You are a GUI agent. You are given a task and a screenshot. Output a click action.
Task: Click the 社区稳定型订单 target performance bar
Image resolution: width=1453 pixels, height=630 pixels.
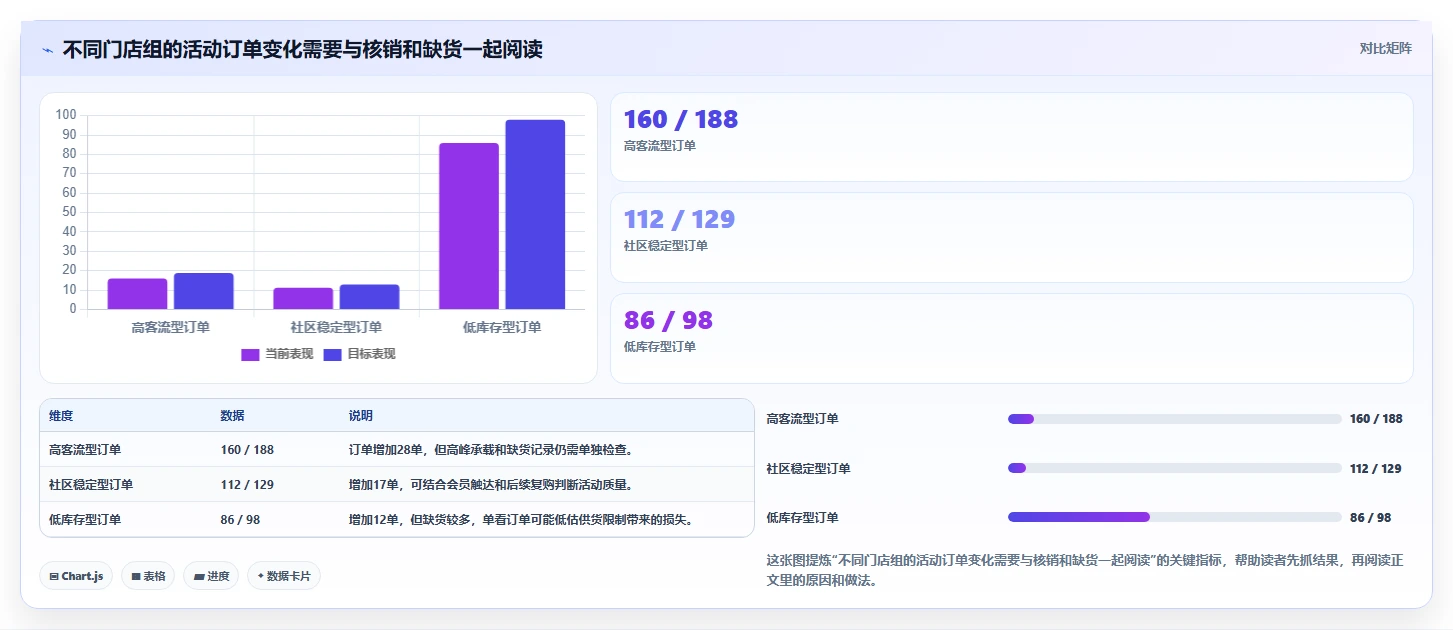[369, 297]
